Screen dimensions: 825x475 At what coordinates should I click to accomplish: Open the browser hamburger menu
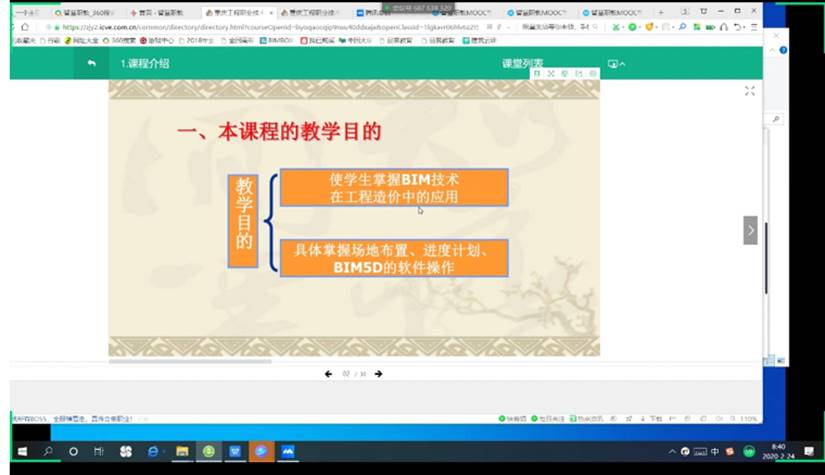[754, 27]
